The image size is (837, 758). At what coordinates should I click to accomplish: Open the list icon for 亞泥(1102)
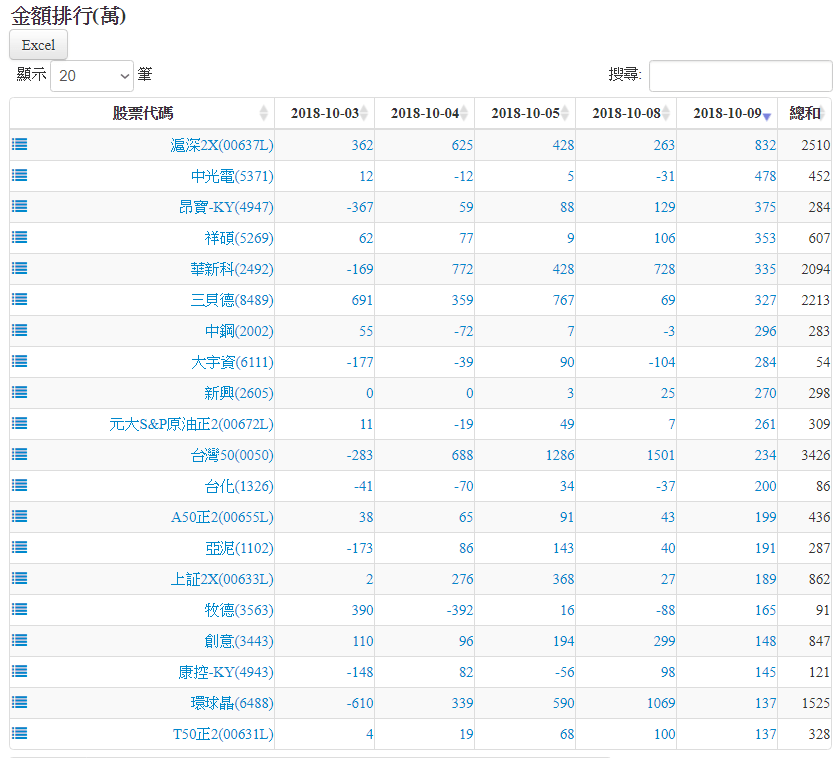pyautogui.click(x=20, y=547)
